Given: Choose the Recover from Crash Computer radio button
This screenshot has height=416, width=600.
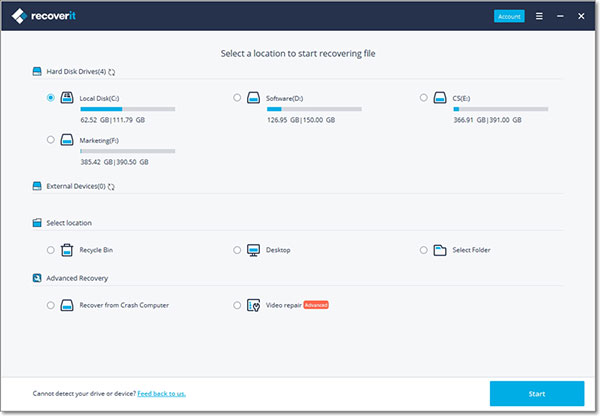Looking at the screenshot, I should click(x=51, y=304).
